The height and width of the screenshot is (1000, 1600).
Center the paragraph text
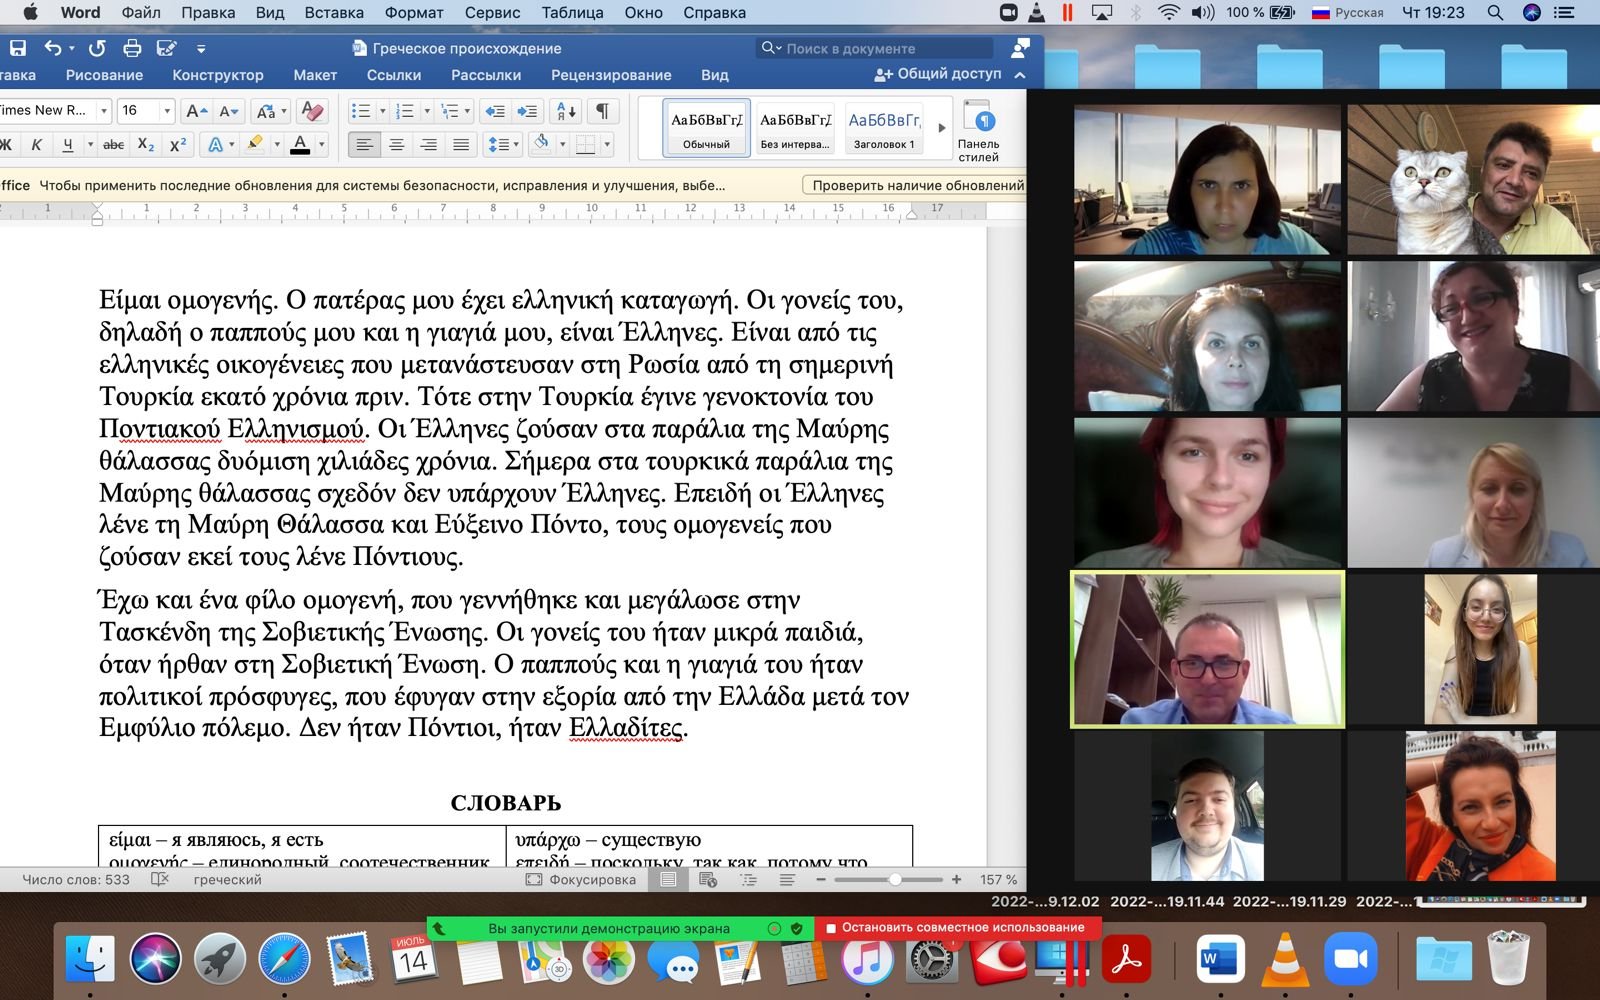[x=397, y=145]
